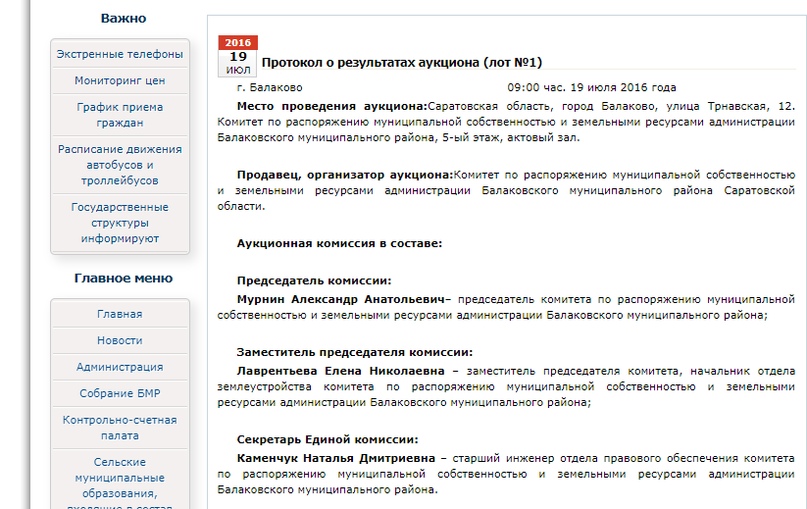Click the 2016 July 19 date badge
The width and height of the screenshot is (807, 509).
[x=237, y=57]
